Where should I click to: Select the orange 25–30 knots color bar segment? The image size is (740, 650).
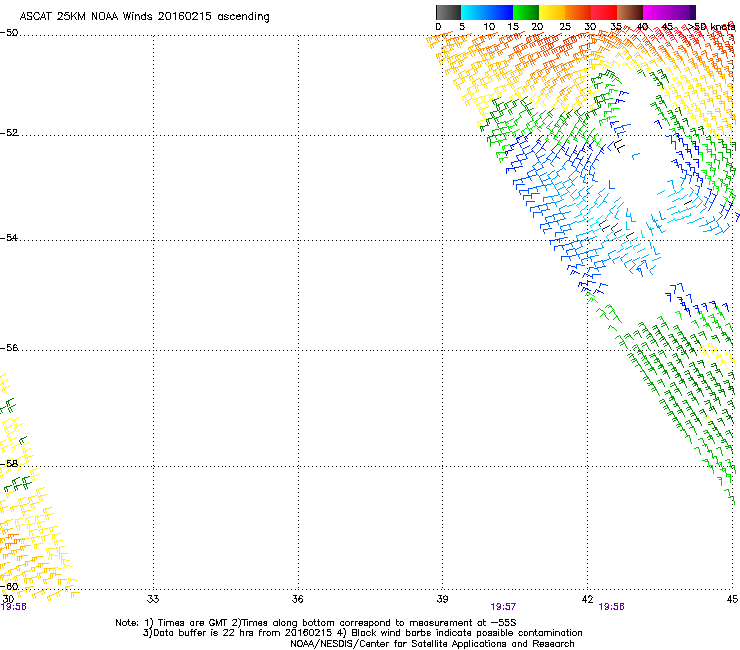tap(578, 12)
